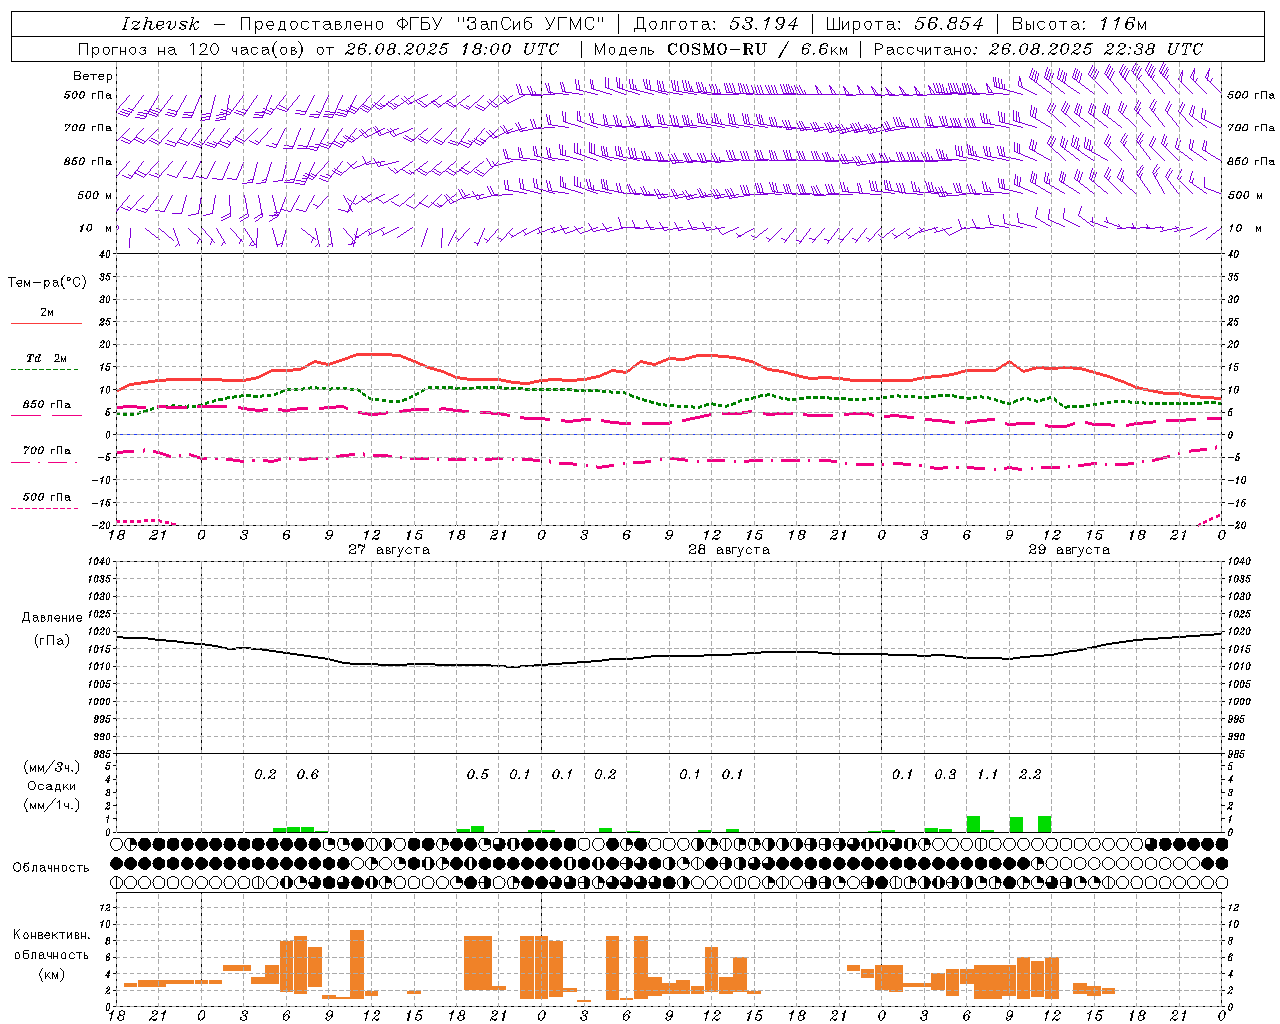Click the 'Долгота: 53.194' longitude value

pos(716,24)
